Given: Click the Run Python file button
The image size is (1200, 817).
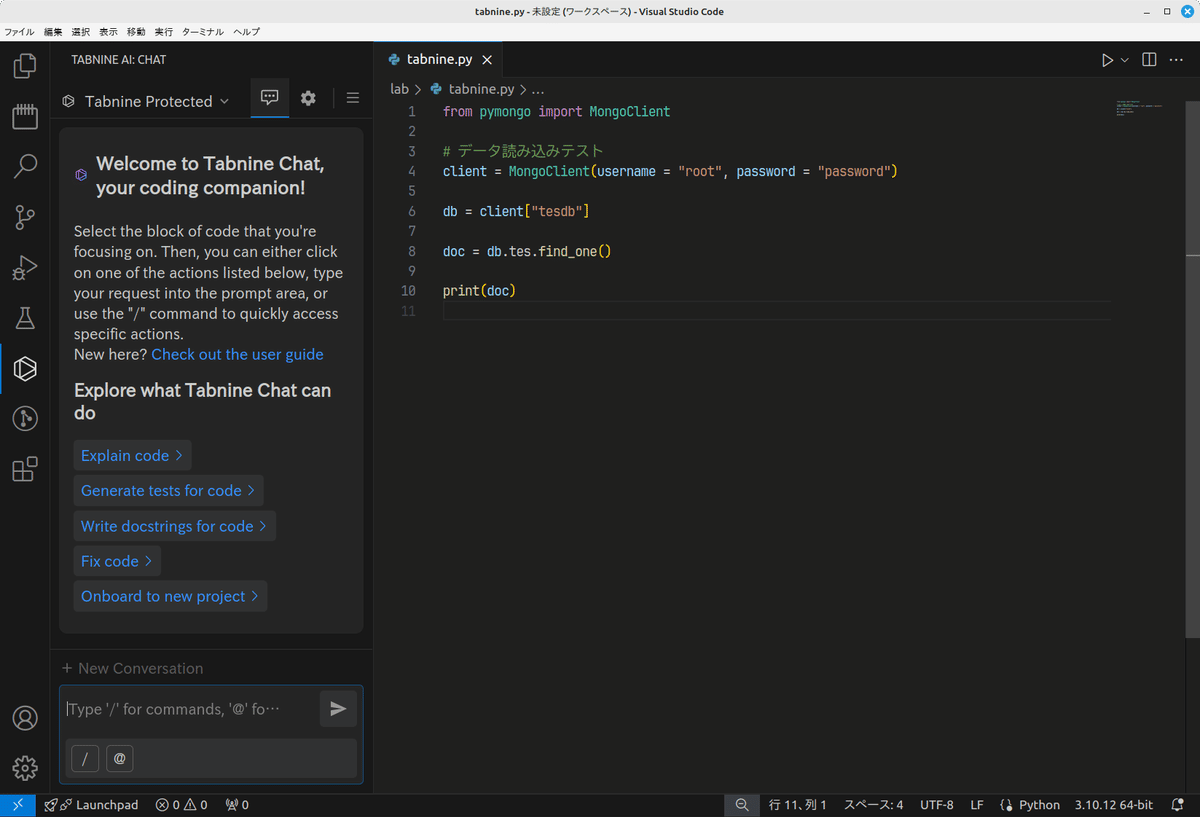Looking at the screenshot, I should click(1106, 59).
